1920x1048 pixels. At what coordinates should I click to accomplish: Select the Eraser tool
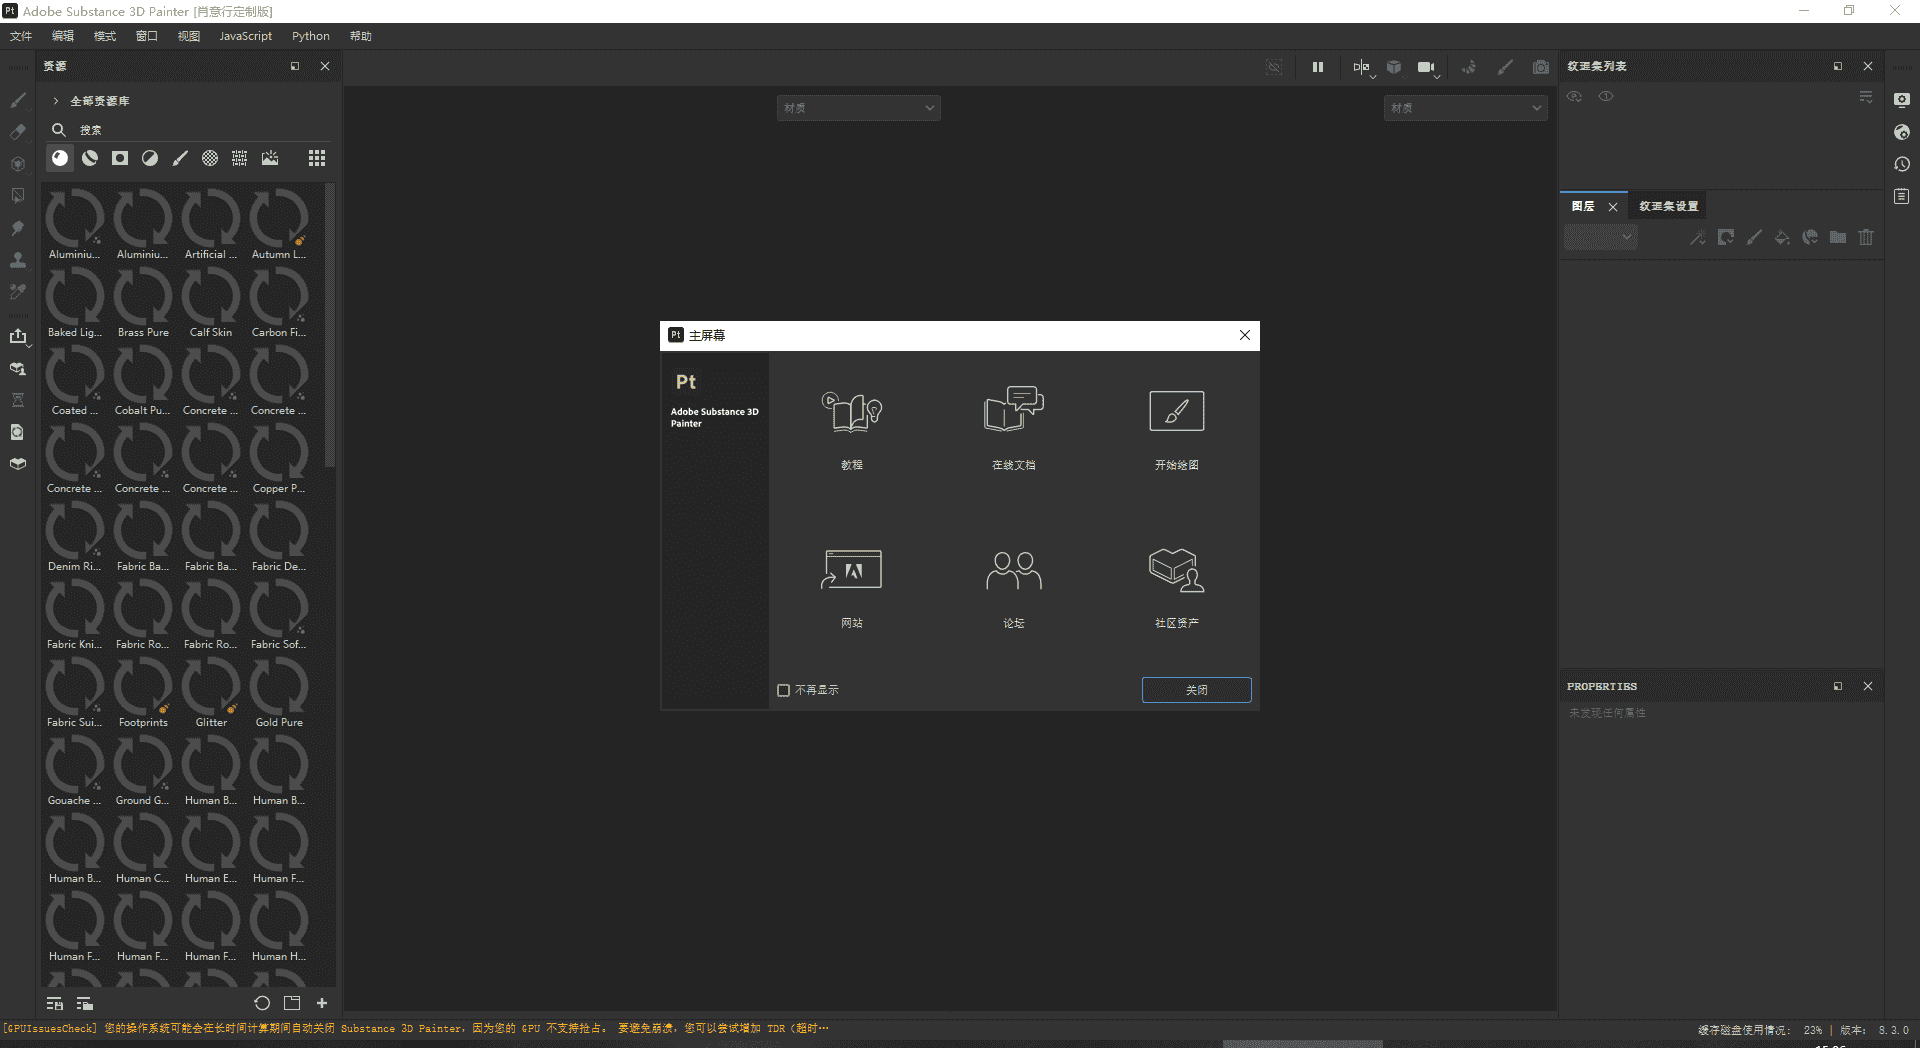point(17,130)
